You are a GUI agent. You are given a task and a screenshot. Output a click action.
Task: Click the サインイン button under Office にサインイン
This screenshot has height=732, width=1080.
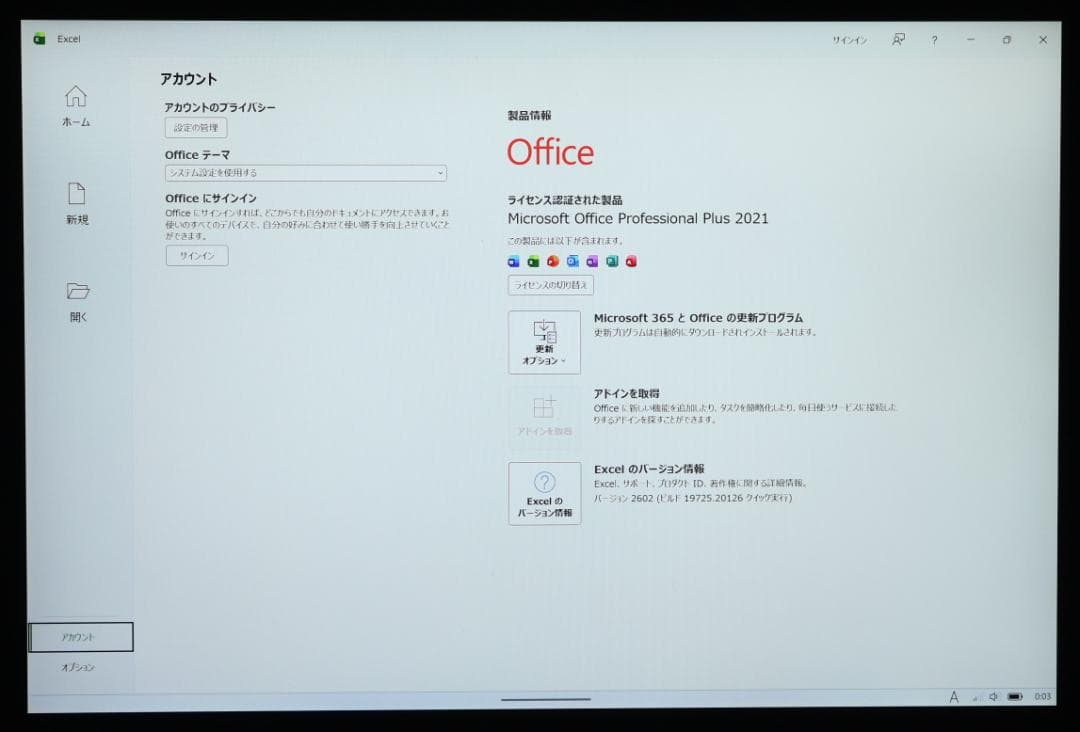197,255
